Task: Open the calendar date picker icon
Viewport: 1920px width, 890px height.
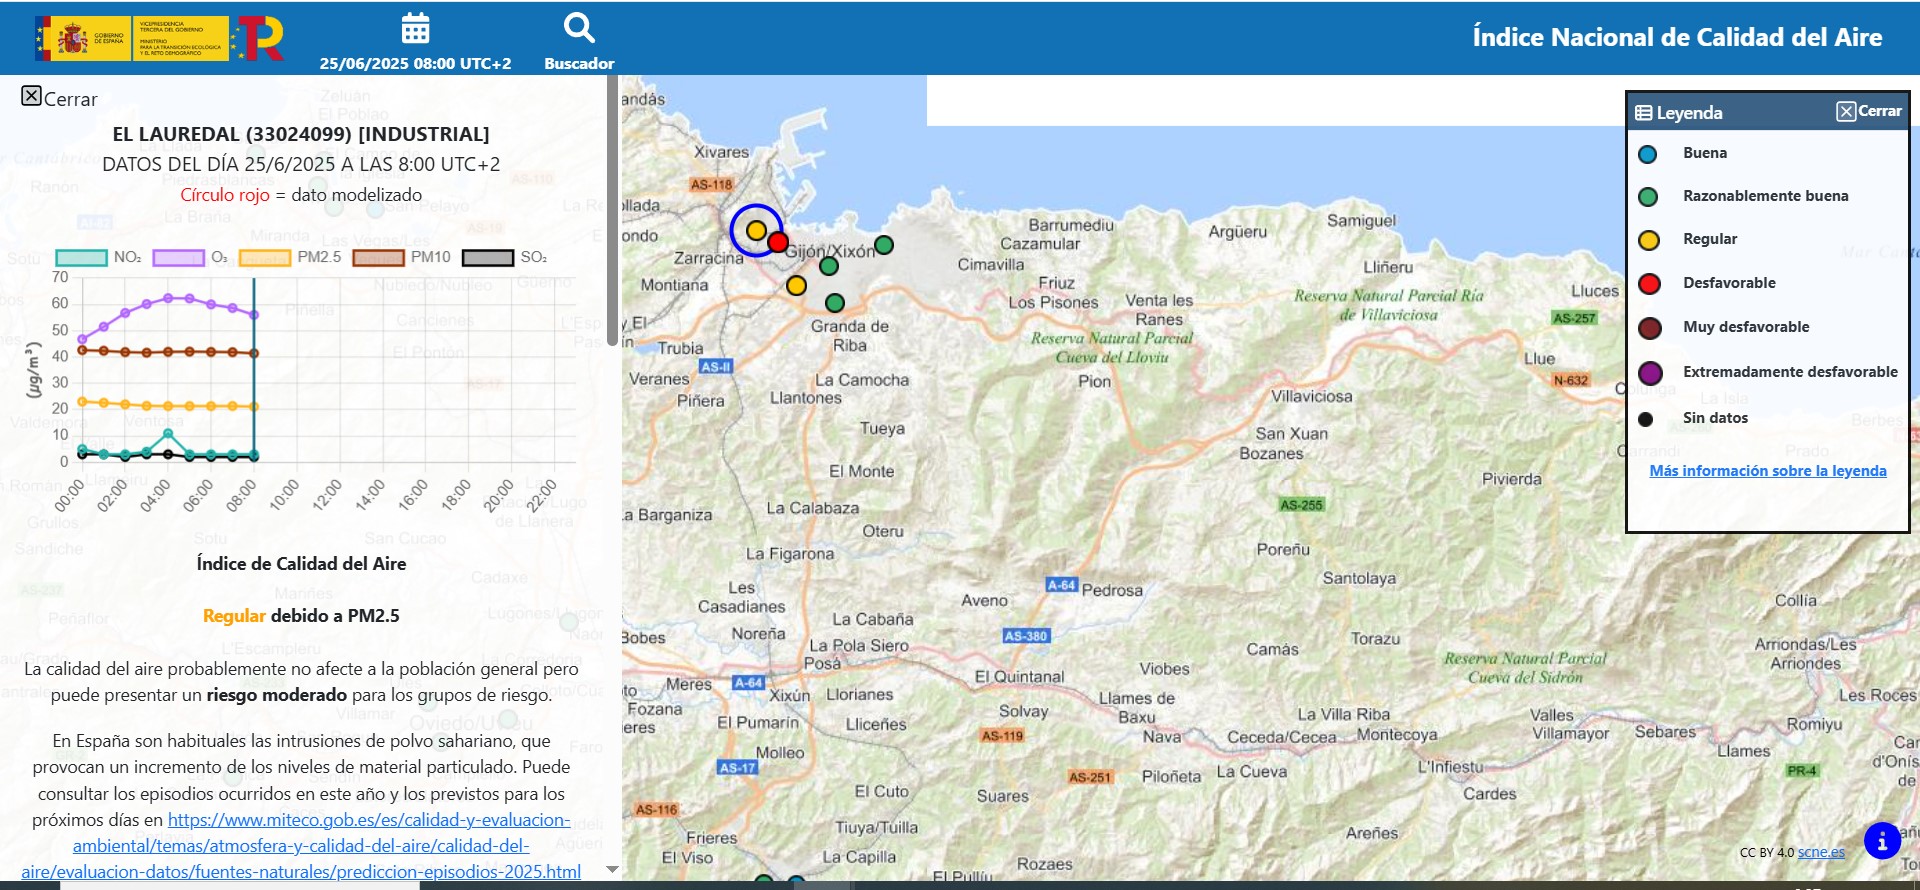Action: tap(415, 28)
